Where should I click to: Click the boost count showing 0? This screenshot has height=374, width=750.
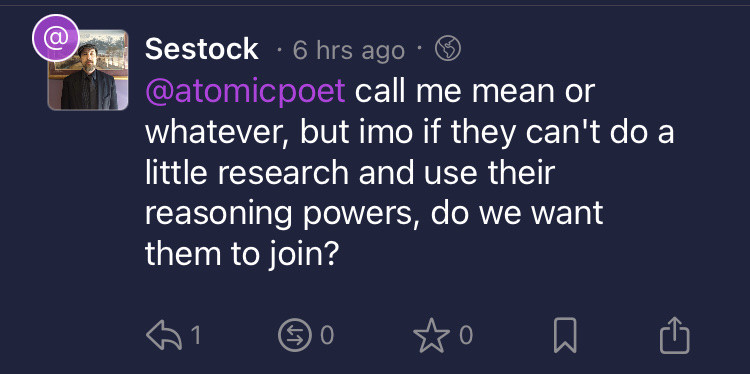[327, 335]
